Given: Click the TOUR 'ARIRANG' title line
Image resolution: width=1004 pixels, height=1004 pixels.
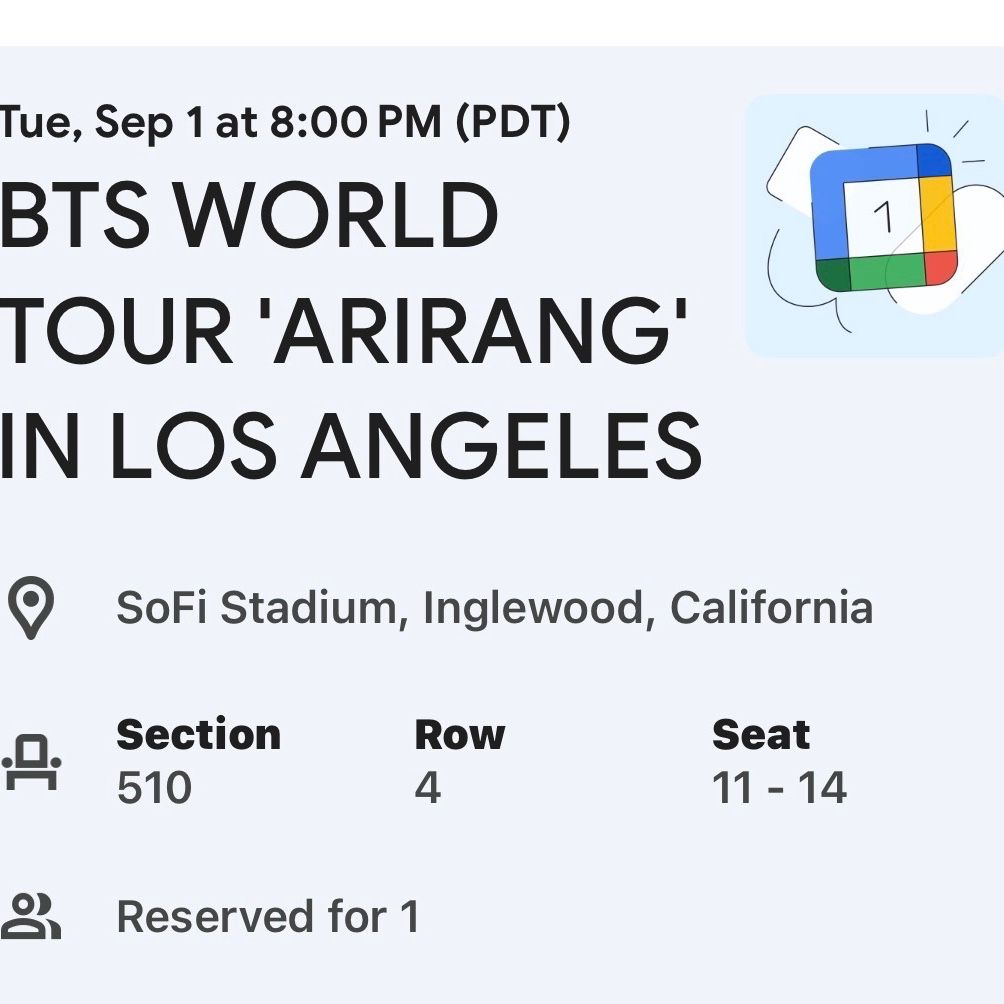Looking at the screenshot, I should 344,330.
